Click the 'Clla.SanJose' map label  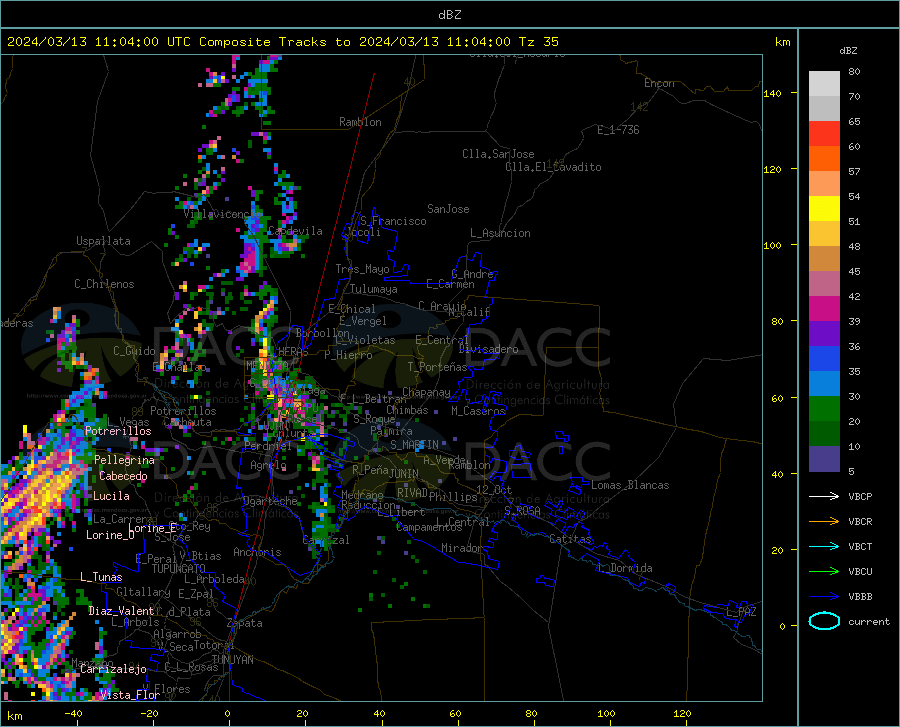[498, 154]
